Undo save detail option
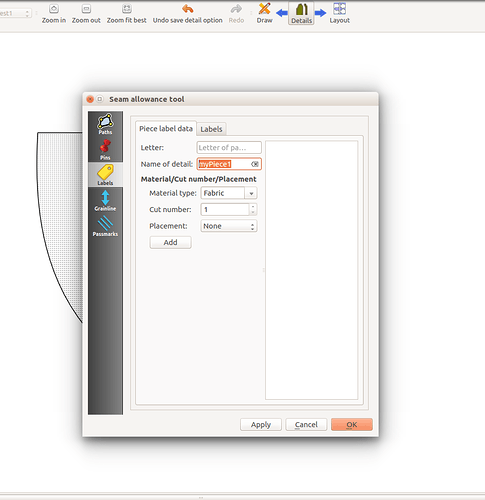 [187, 13]
